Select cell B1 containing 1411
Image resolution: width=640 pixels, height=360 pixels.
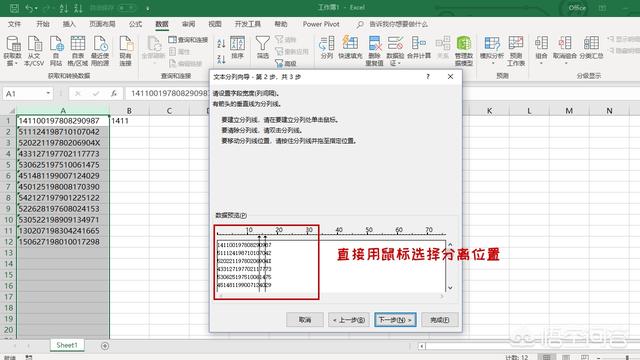click(129, 121)
